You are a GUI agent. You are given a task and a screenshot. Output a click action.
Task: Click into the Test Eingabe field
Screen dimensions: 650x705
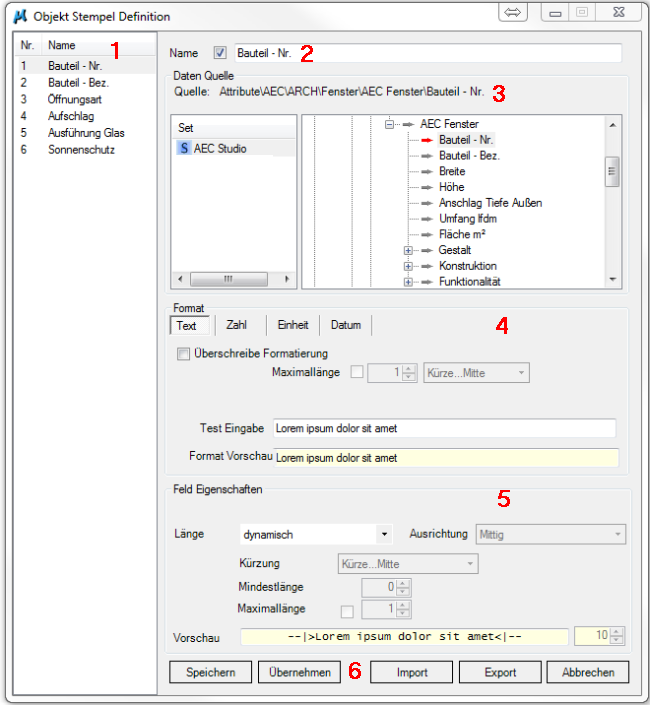(x=444, y=428)
